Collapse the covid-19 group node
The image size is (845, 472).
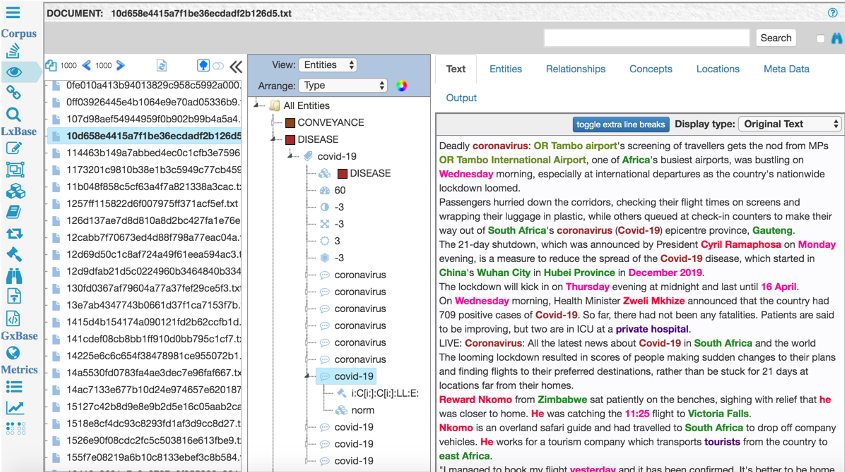pos(291,156)
